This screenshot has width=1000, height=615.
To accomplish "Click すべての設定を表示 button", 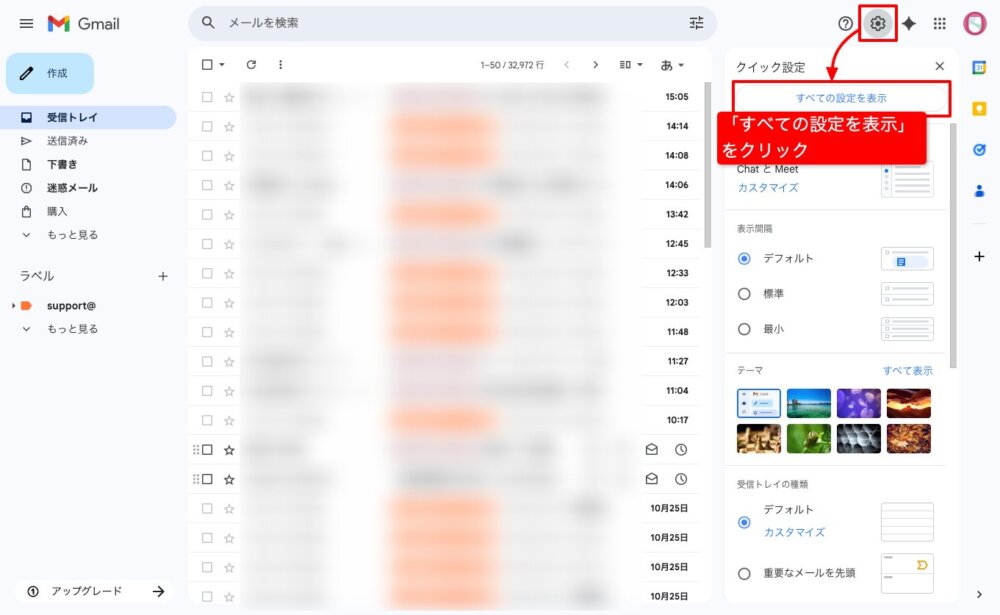I will (841, 98).
